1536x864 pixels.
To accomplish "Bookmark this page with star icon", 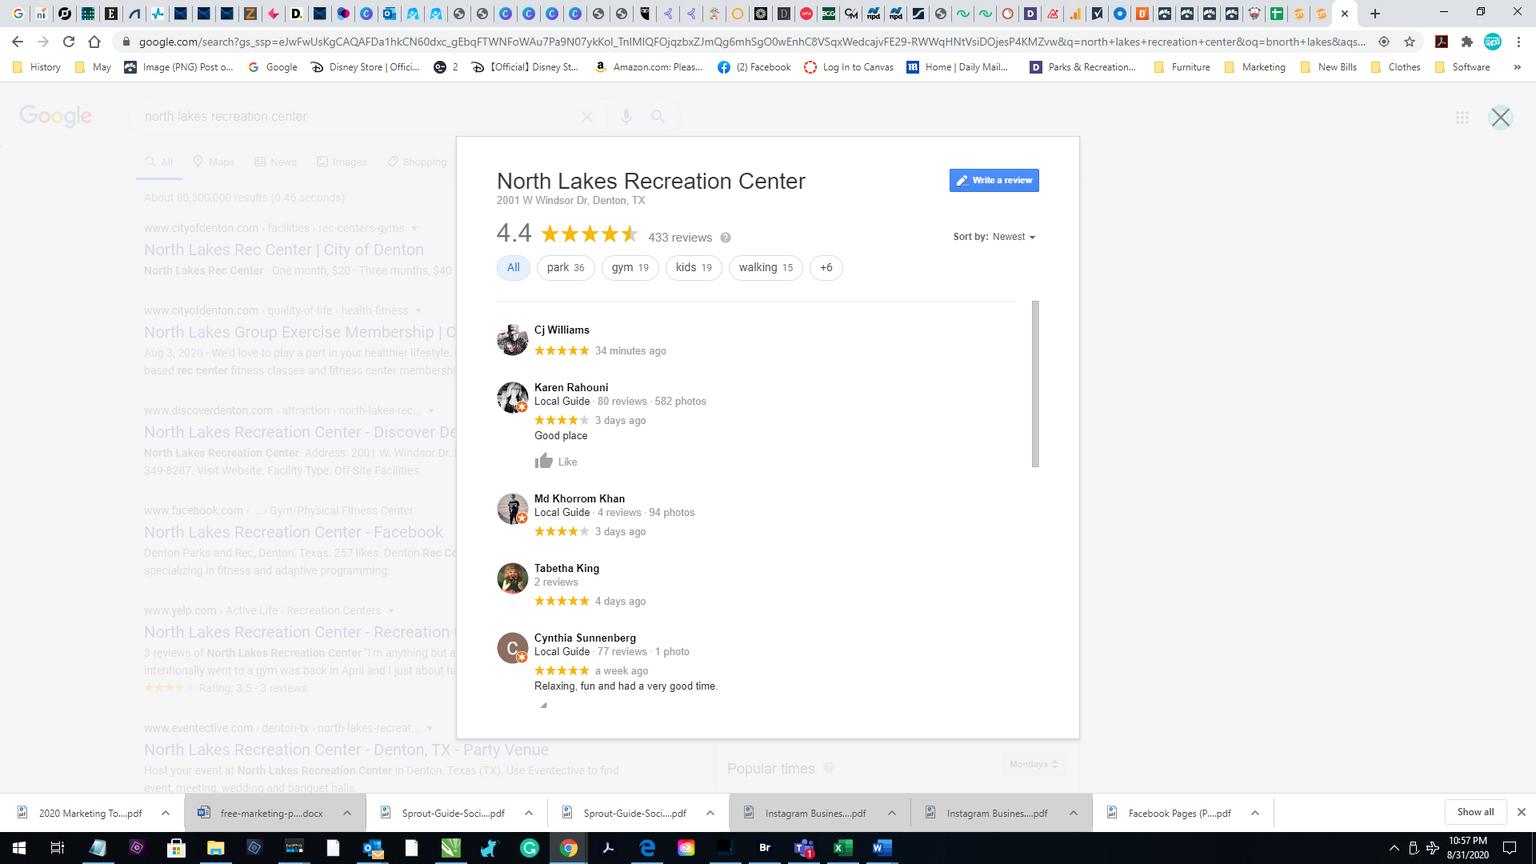I will click(1409, 41).
